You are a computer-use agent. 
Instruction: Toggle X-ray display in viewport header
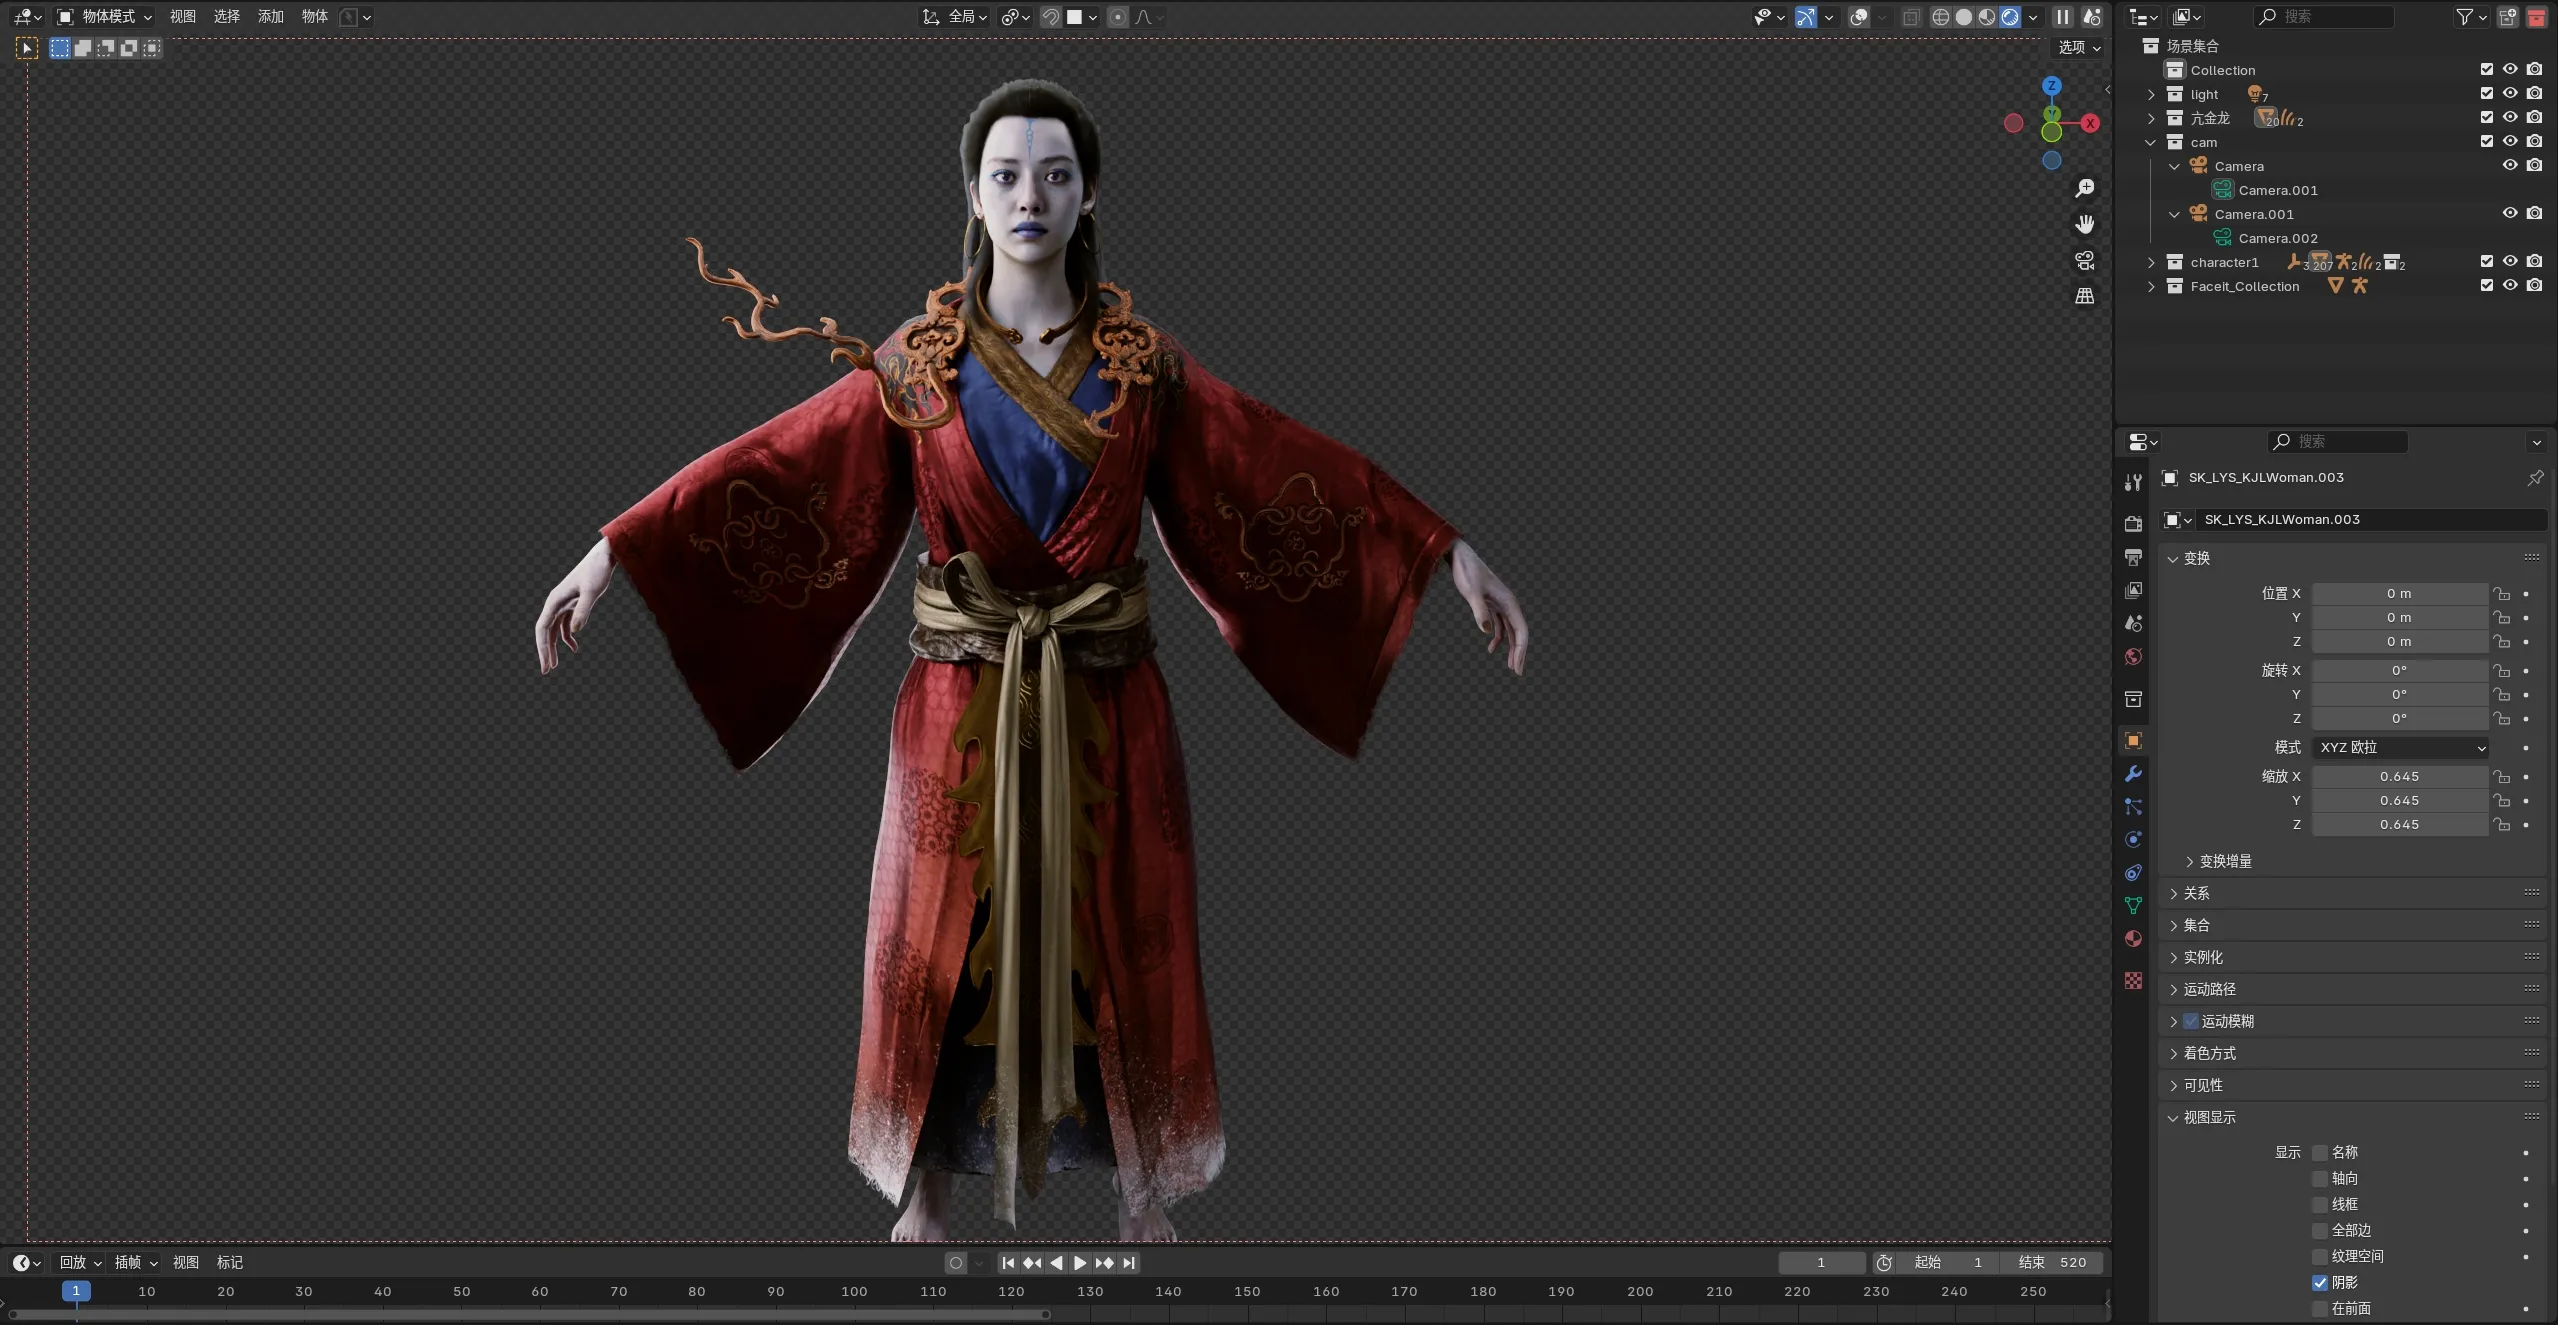1911,17
